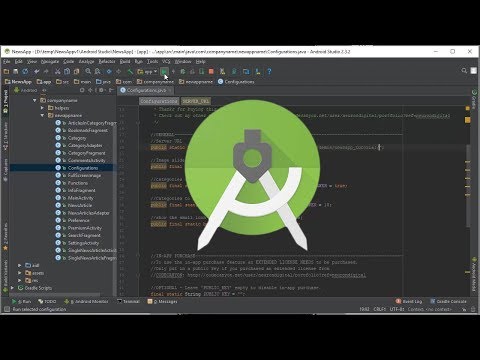Click the Cut scissors icon
This screenshot has height=360, width=480.
[x=57, y=71]
